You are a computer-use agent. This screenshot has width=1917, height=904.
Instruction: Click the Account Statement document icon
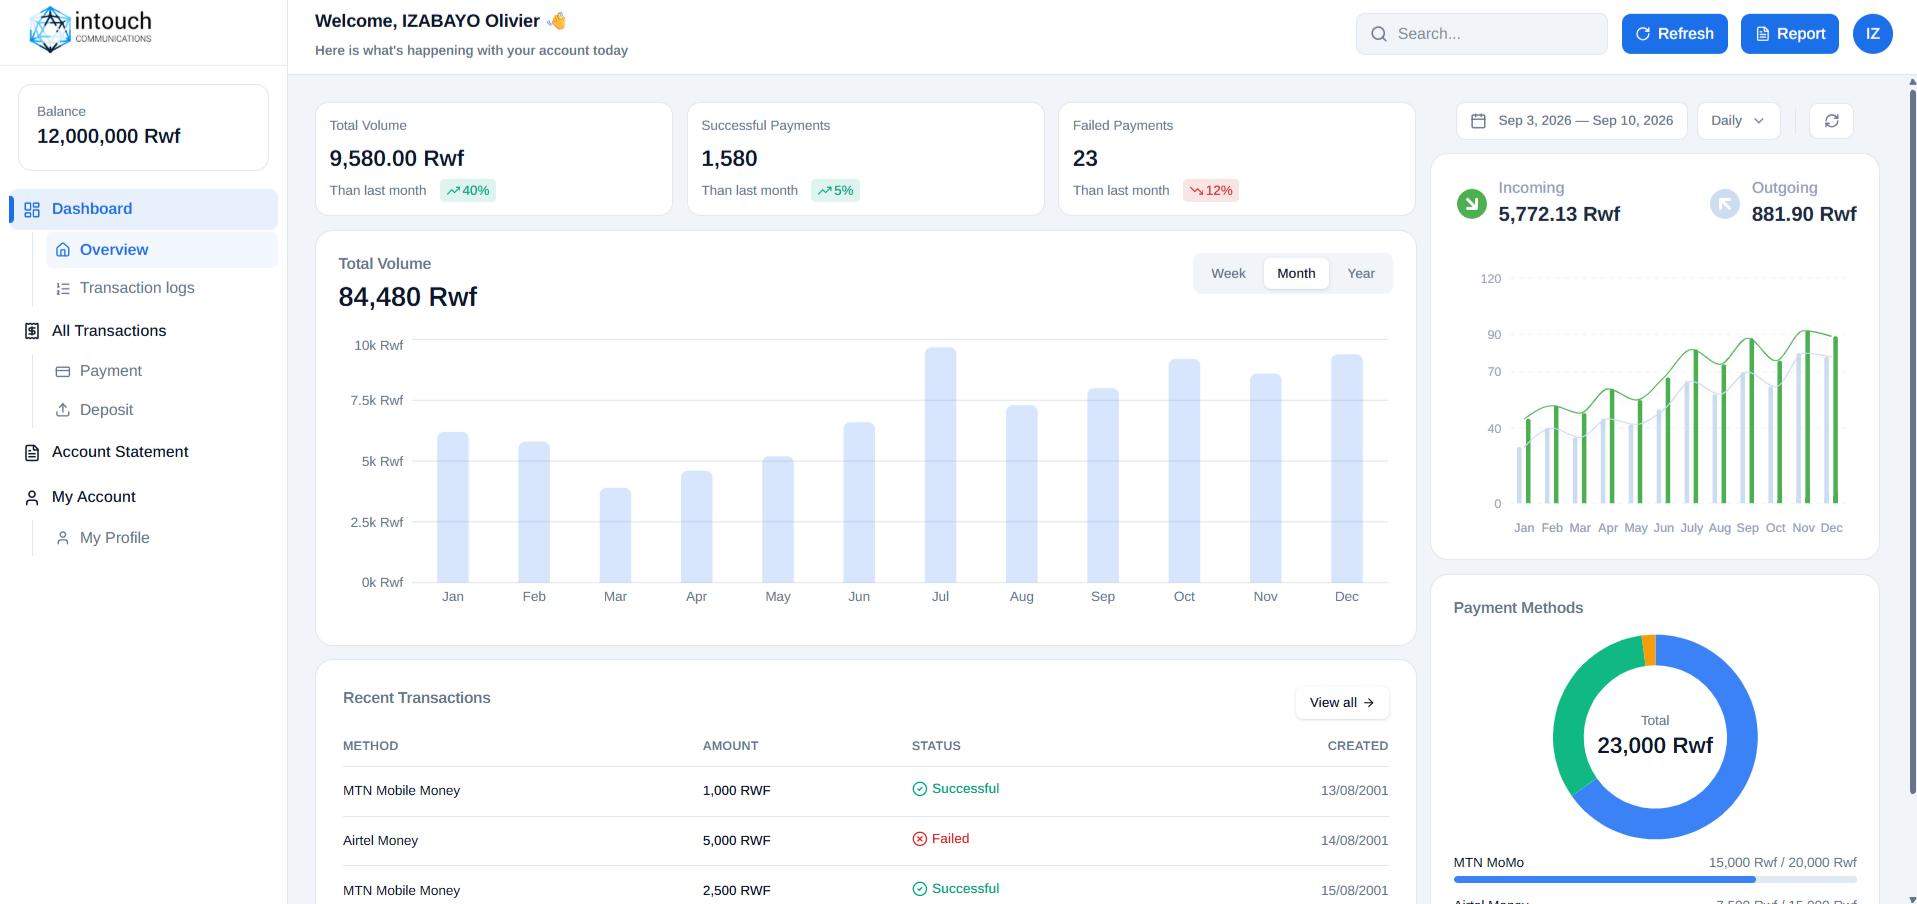coord(32,453)
